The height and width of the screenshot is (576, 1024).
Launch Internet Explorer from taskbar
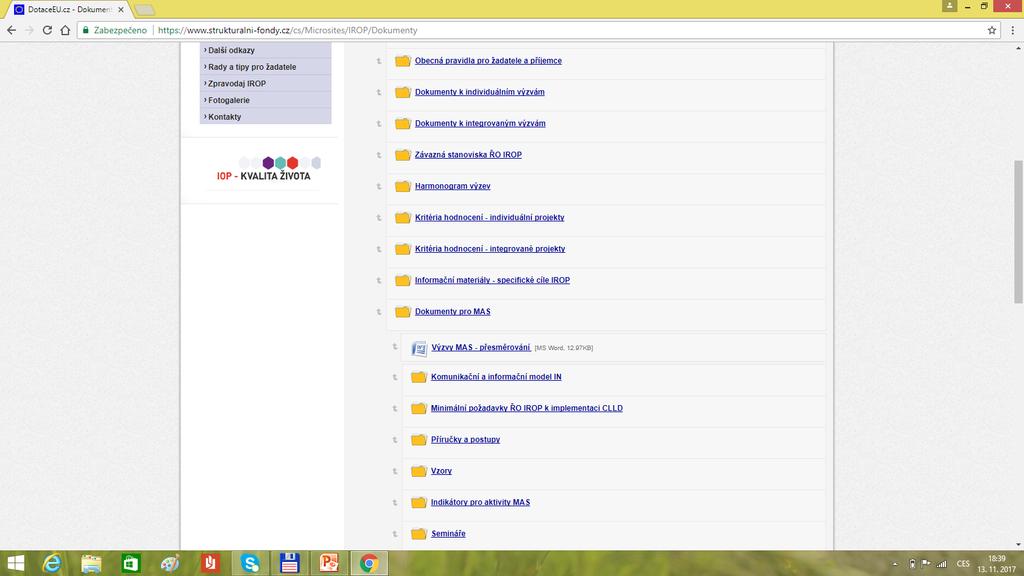click(52, 563)
